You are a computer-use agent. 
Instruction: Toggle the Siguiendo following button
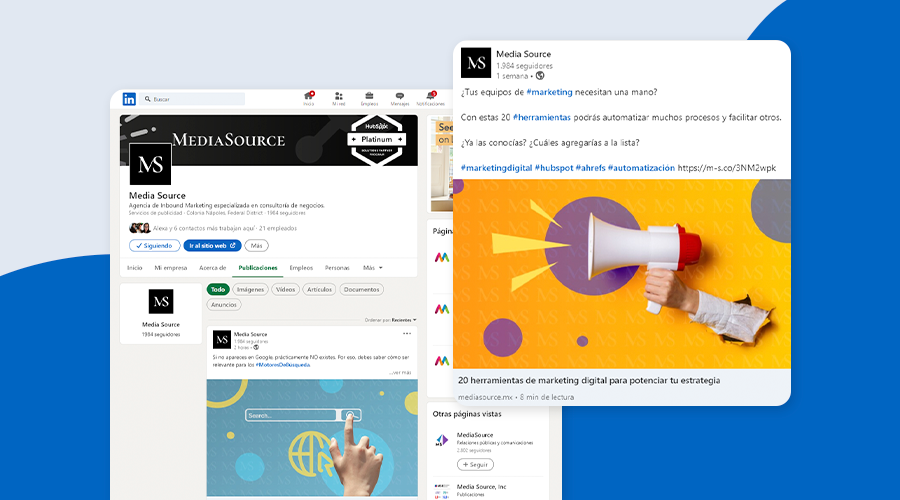(x=154, y=246)
